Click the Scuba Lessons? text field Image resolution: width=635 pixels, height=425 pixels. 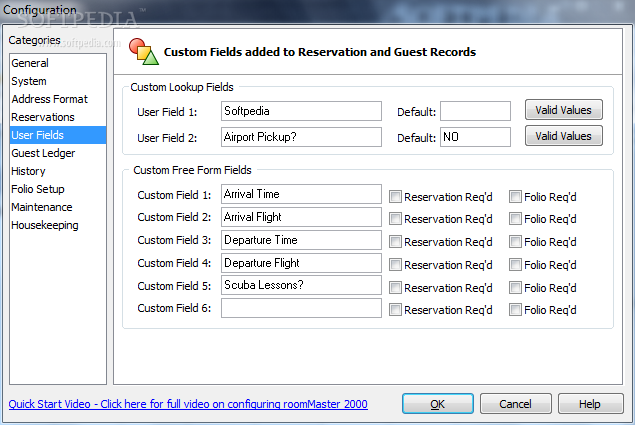pyautogui.click(x=301, y=285)
